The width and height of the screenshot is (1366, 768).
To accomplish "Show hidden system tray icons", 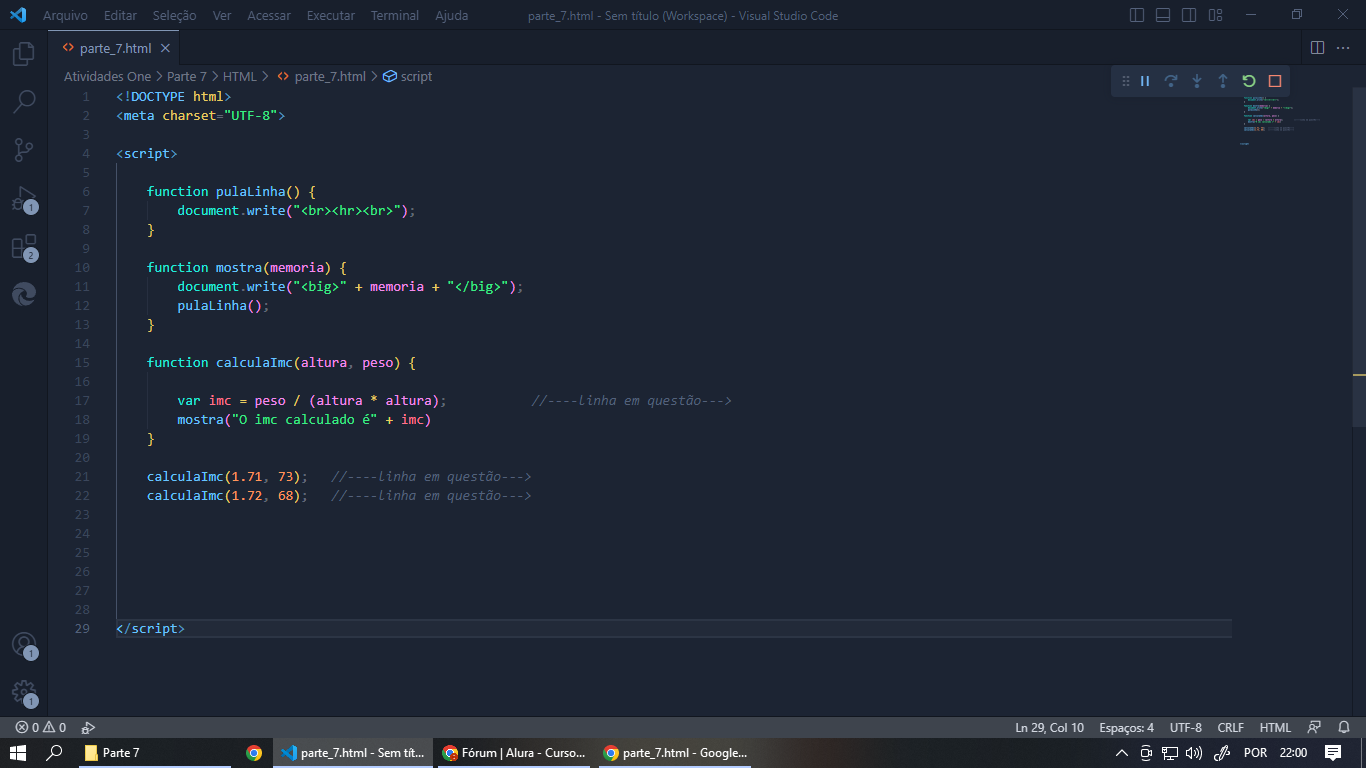I will click(1122, 753).
